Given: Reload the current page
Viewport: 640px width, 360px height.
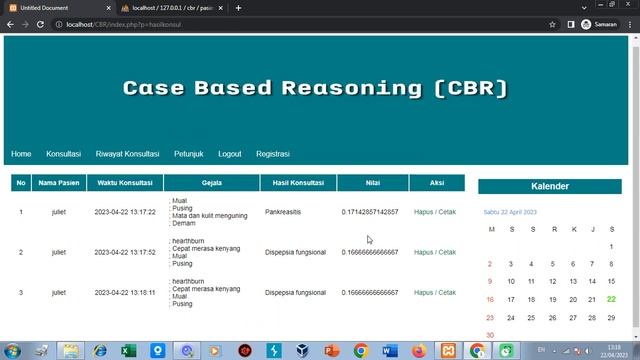Looking at the screenshot, I should click(x=40, y=24).
